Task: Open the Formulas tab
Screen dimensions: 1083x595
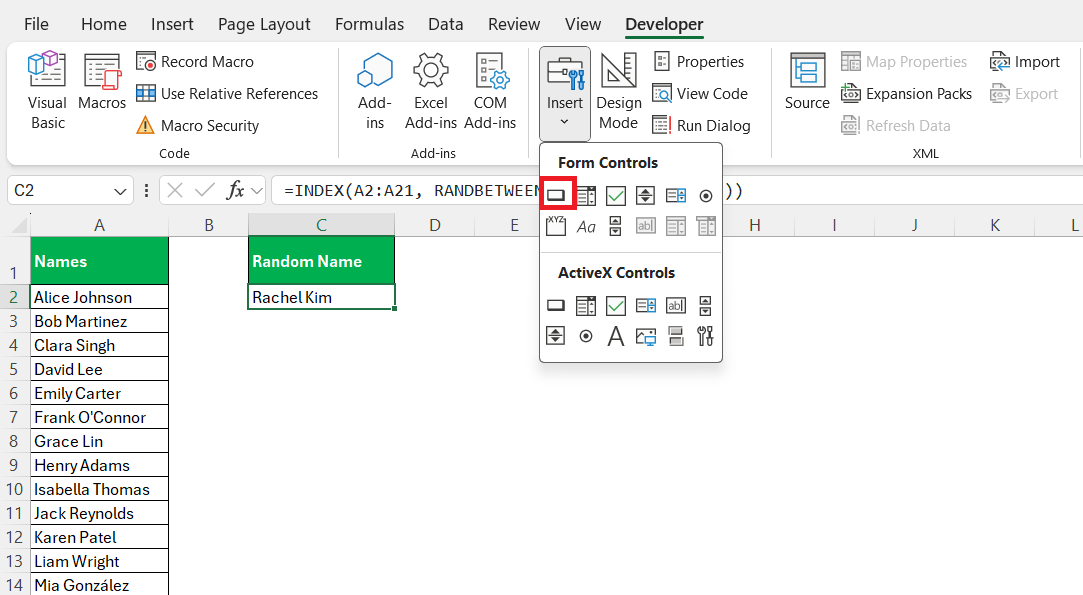Action: pos(370,24)
